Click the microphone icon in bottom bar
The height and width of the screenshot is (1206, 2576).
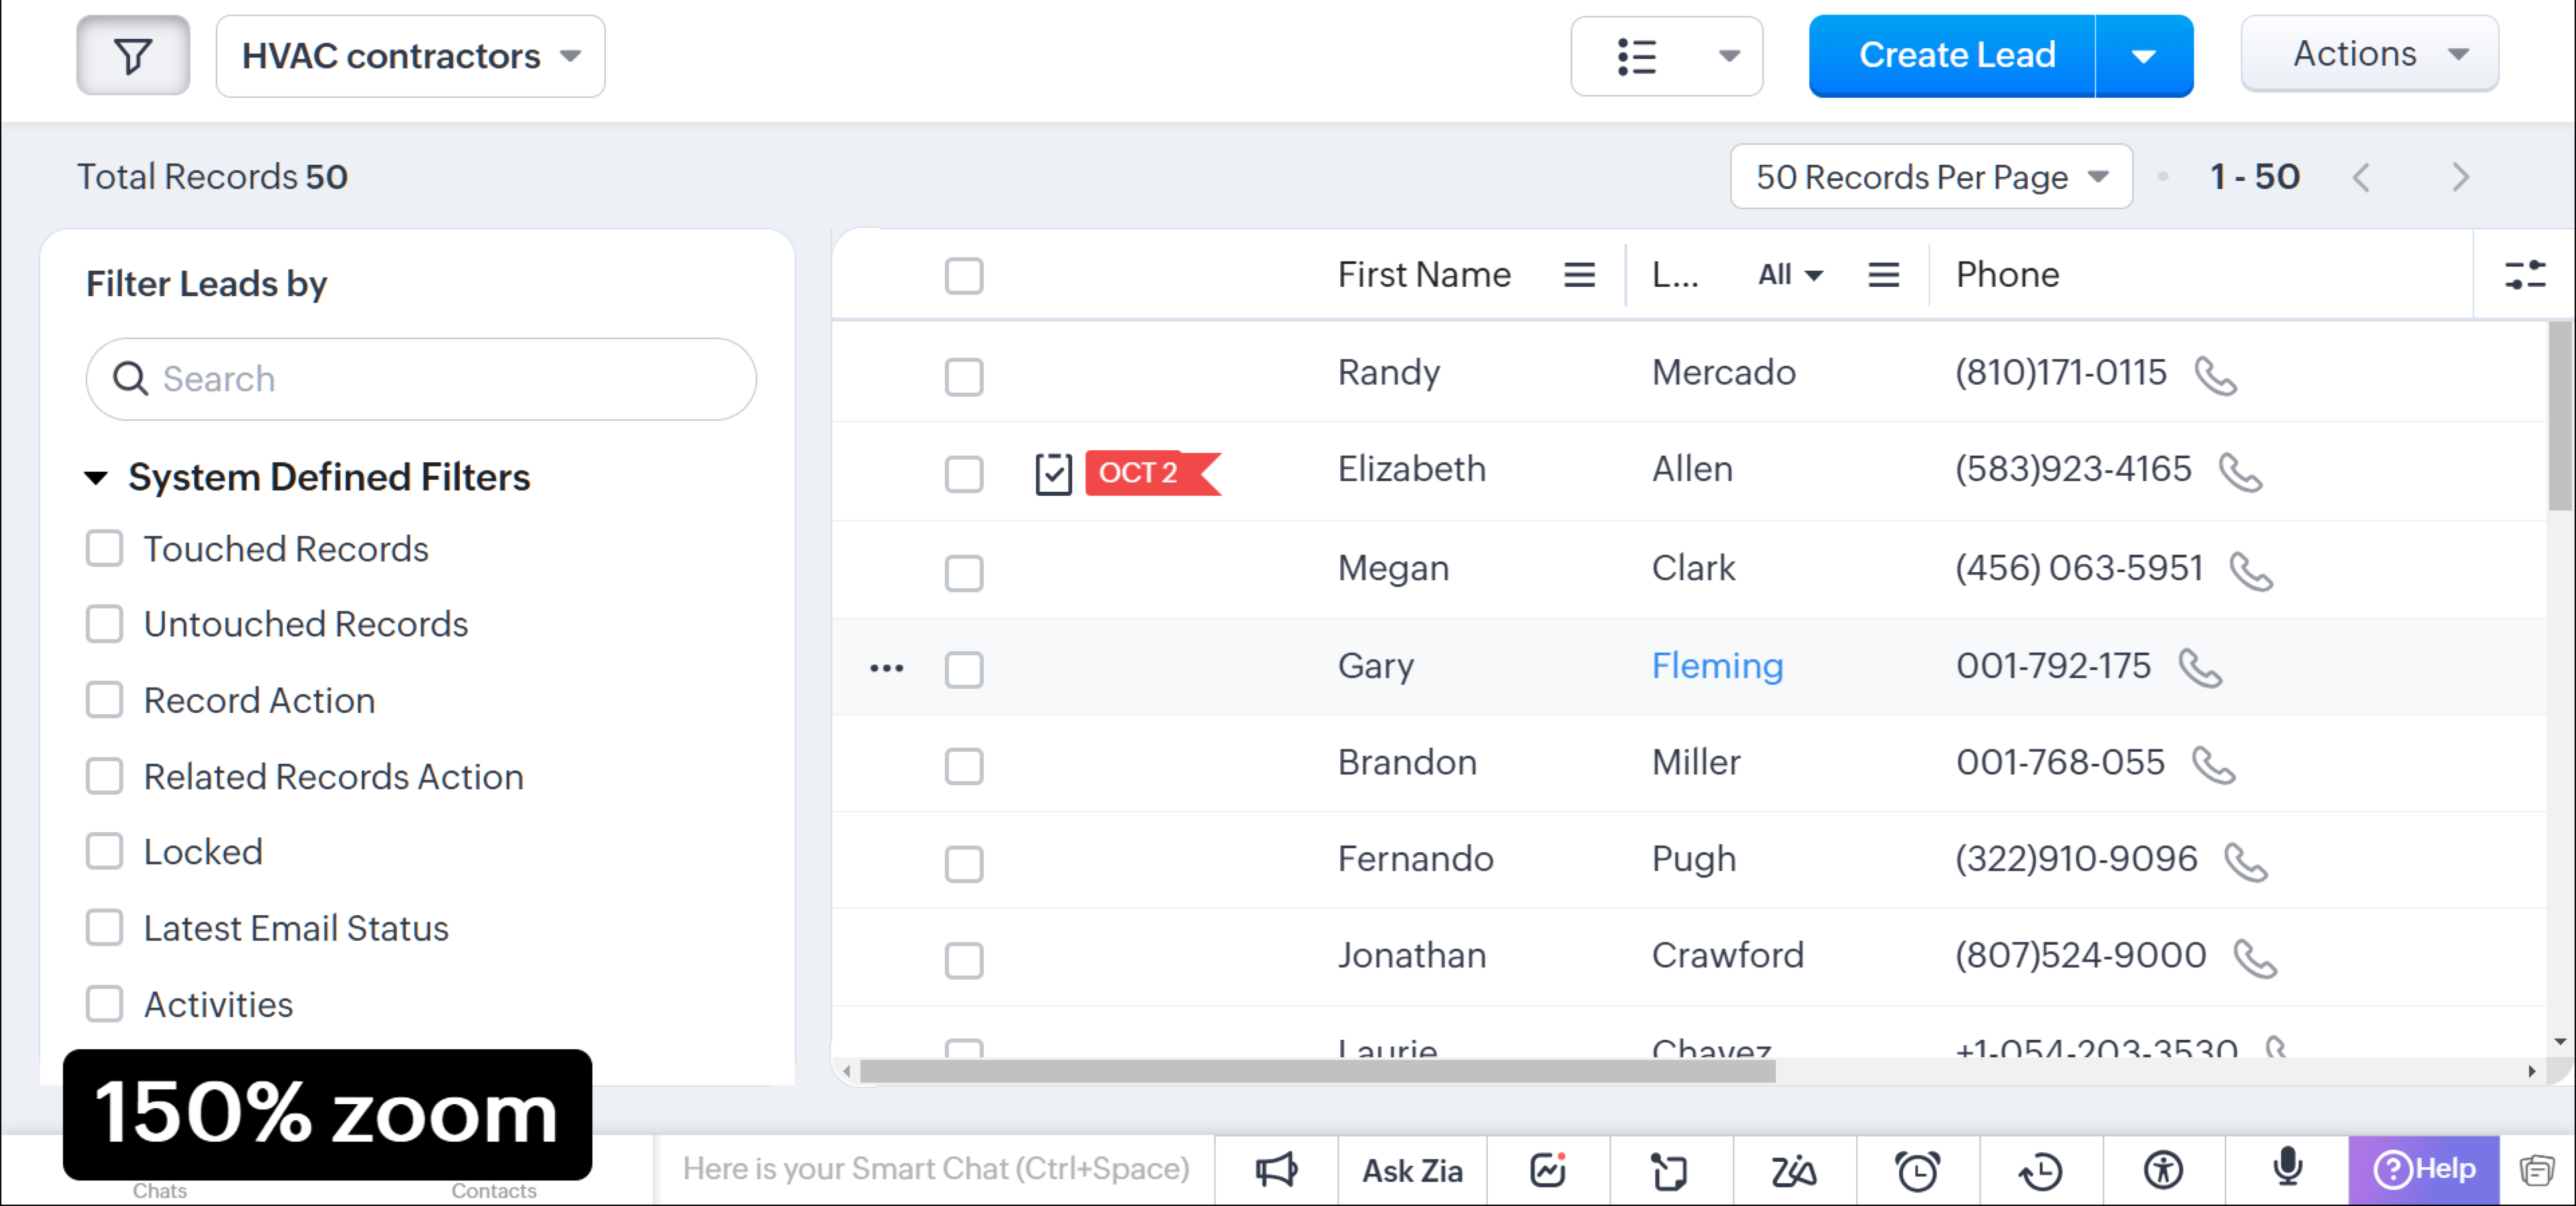[x=2287, y=1168]
